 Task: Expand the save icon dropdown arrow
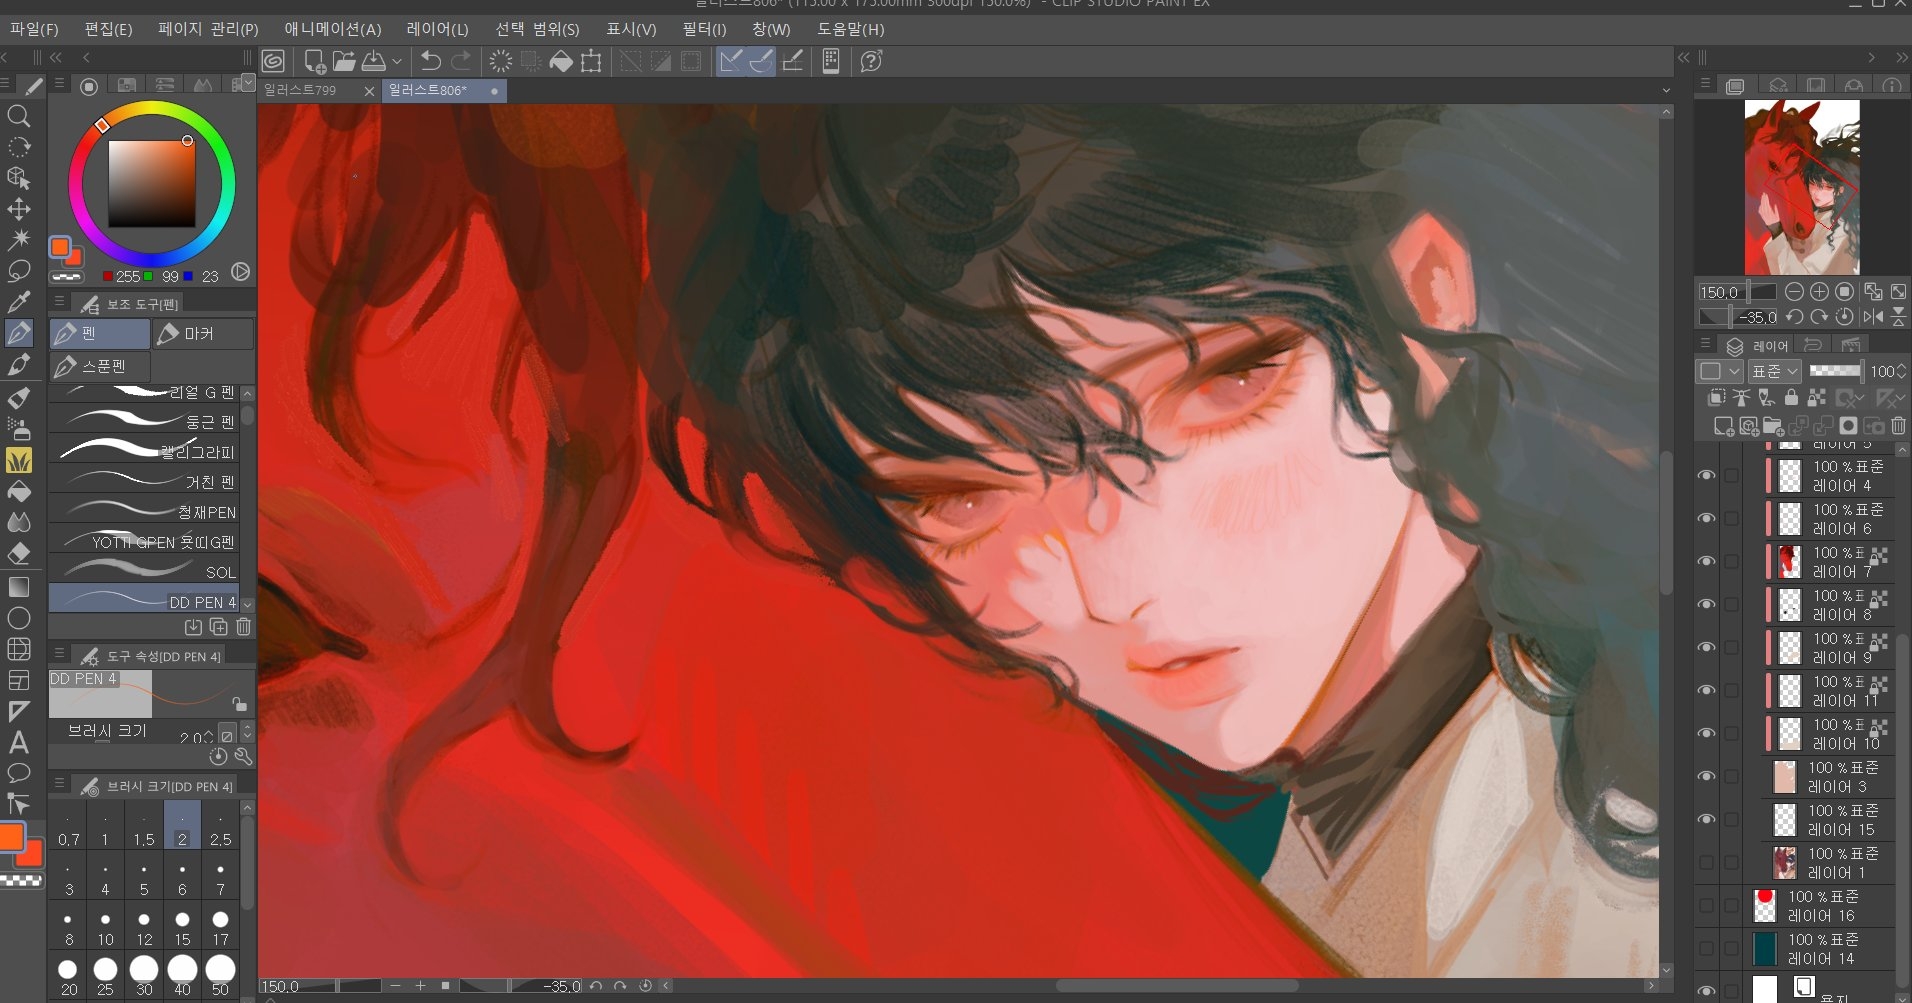click(x=397, y=62)
